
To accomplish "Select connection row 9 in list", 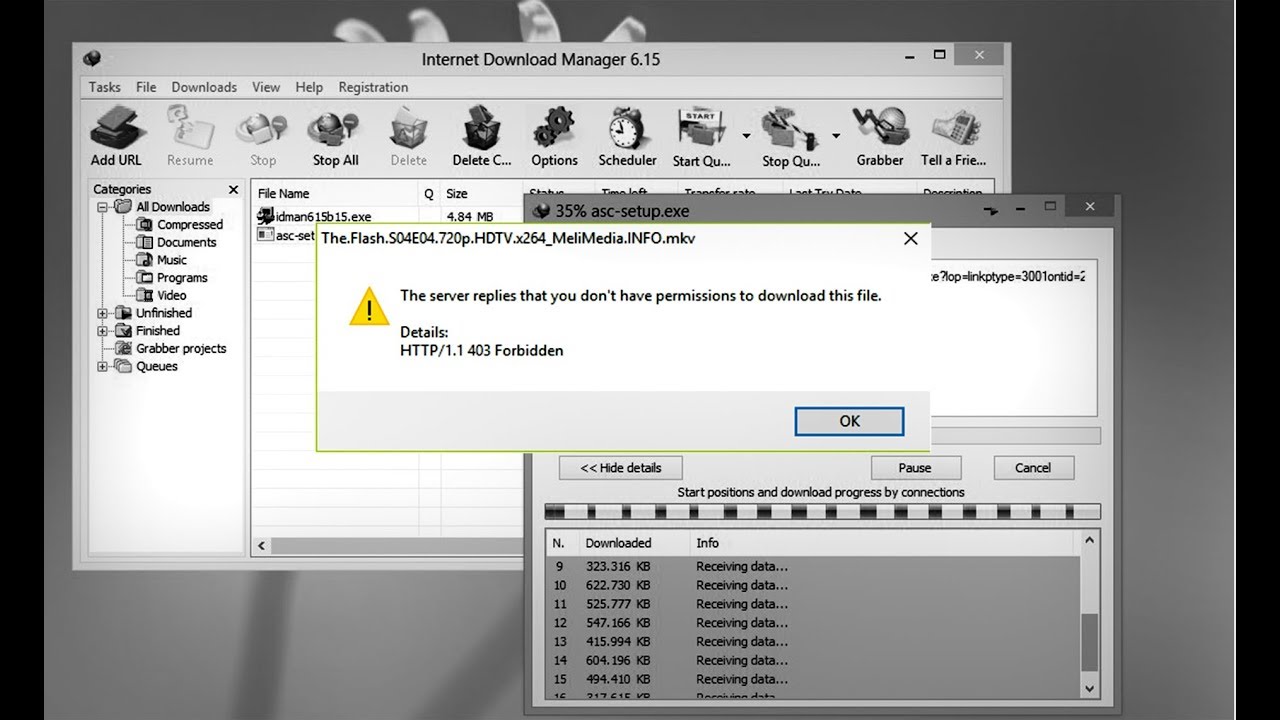I will (x=813, y=566).
